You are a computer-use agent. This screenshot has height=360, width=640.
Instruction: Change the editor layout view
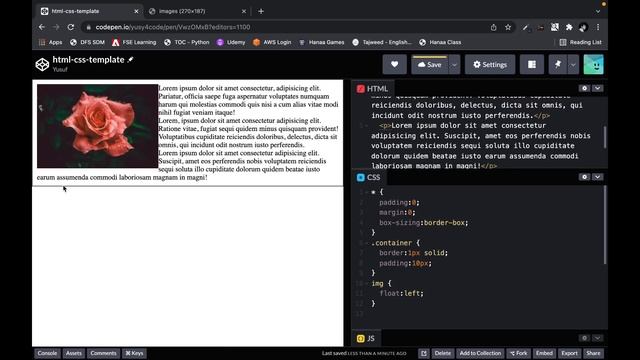click(532, 64)
